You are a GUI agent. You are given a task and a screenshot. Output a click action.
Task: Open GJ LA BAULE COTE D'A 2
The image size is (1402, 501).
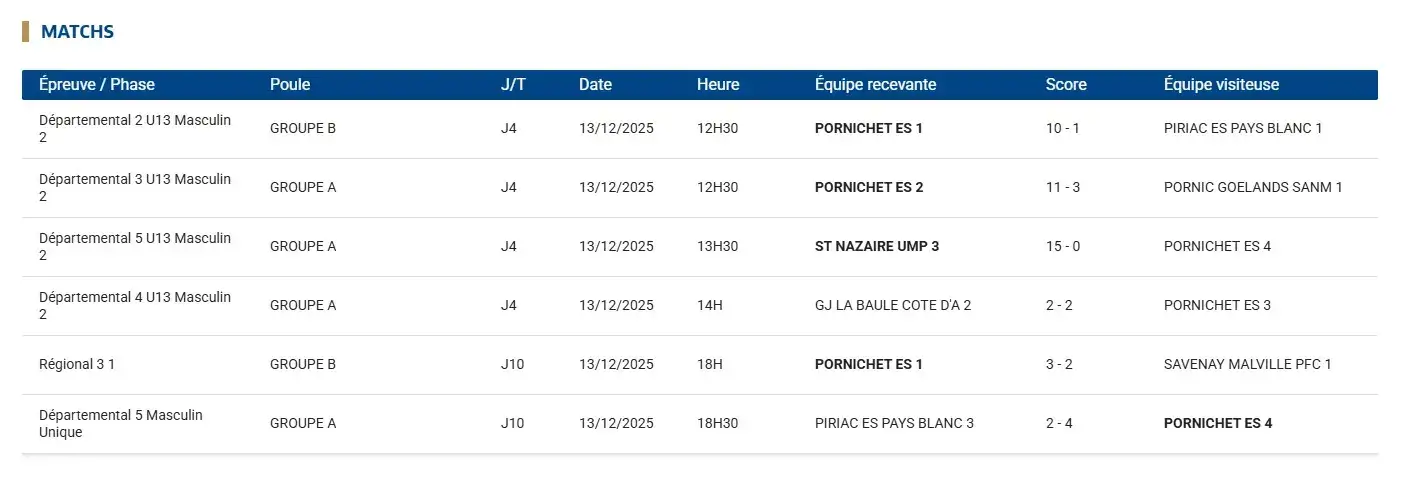893,306
